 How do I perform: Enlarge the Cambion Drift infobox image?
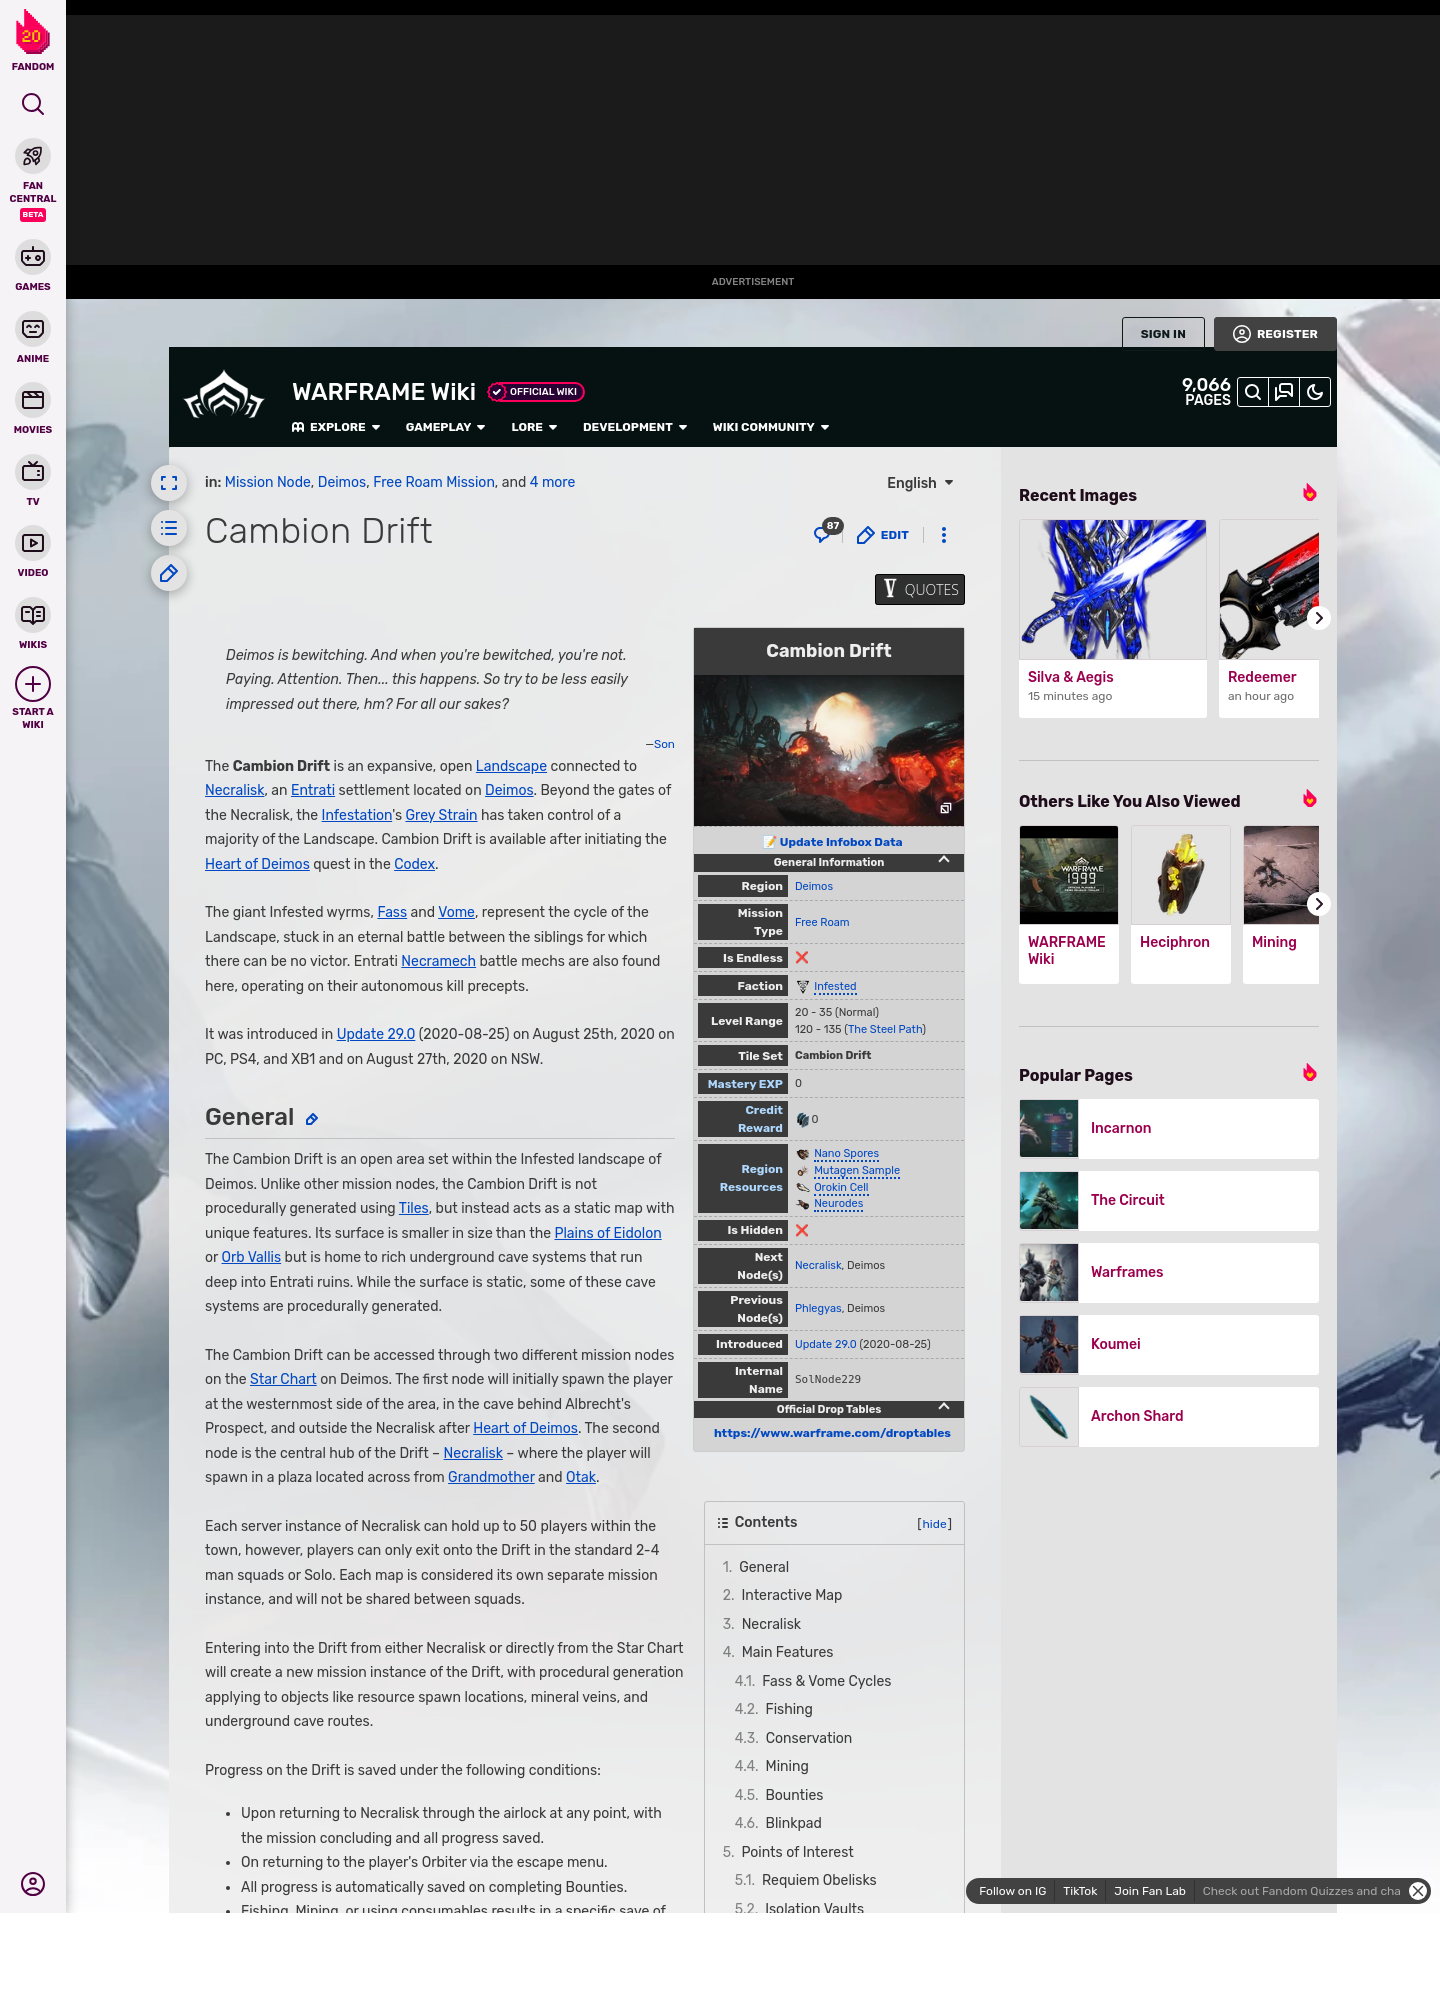(x=945, y=808)
